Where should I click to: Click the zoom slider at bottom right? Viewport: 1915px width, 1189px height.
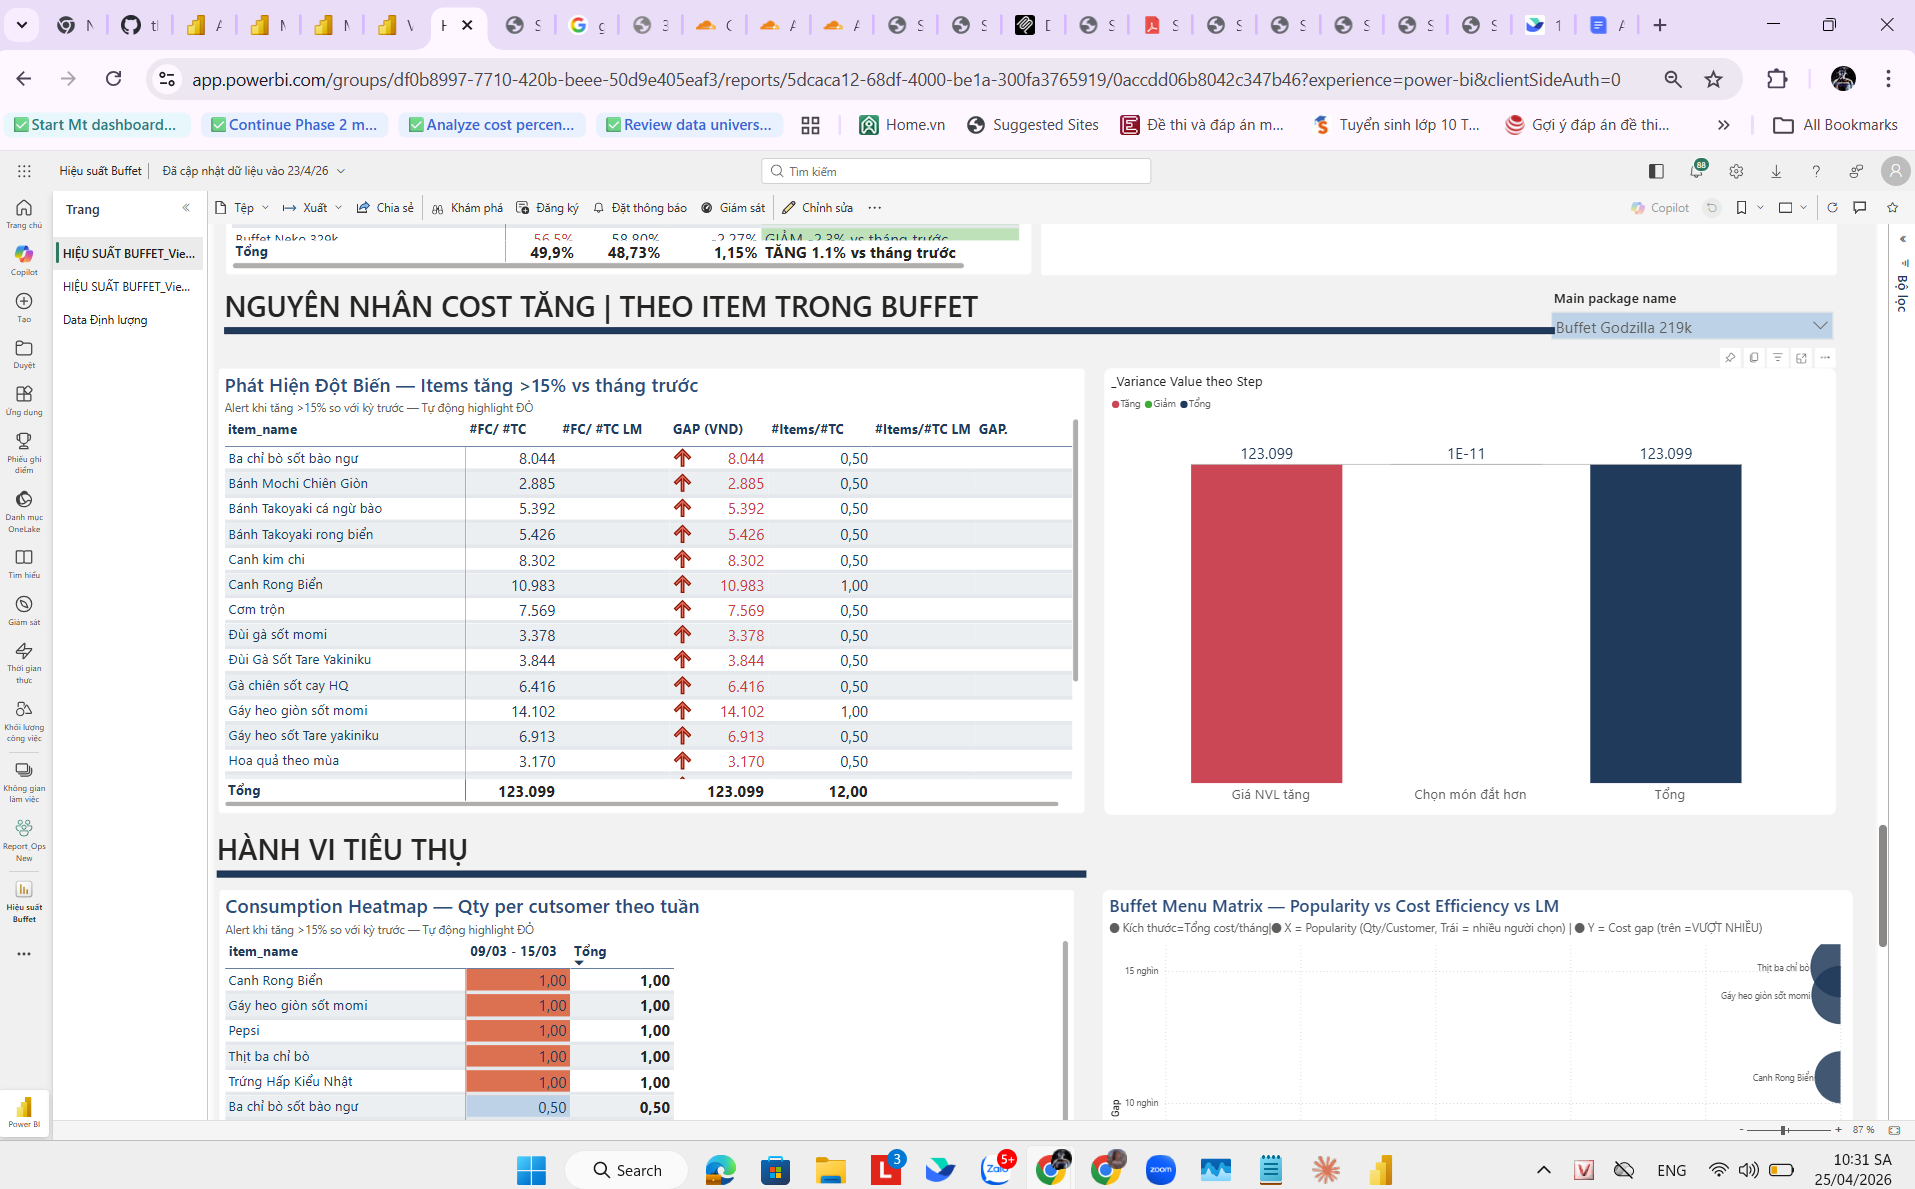(x=1783, y=1130)
